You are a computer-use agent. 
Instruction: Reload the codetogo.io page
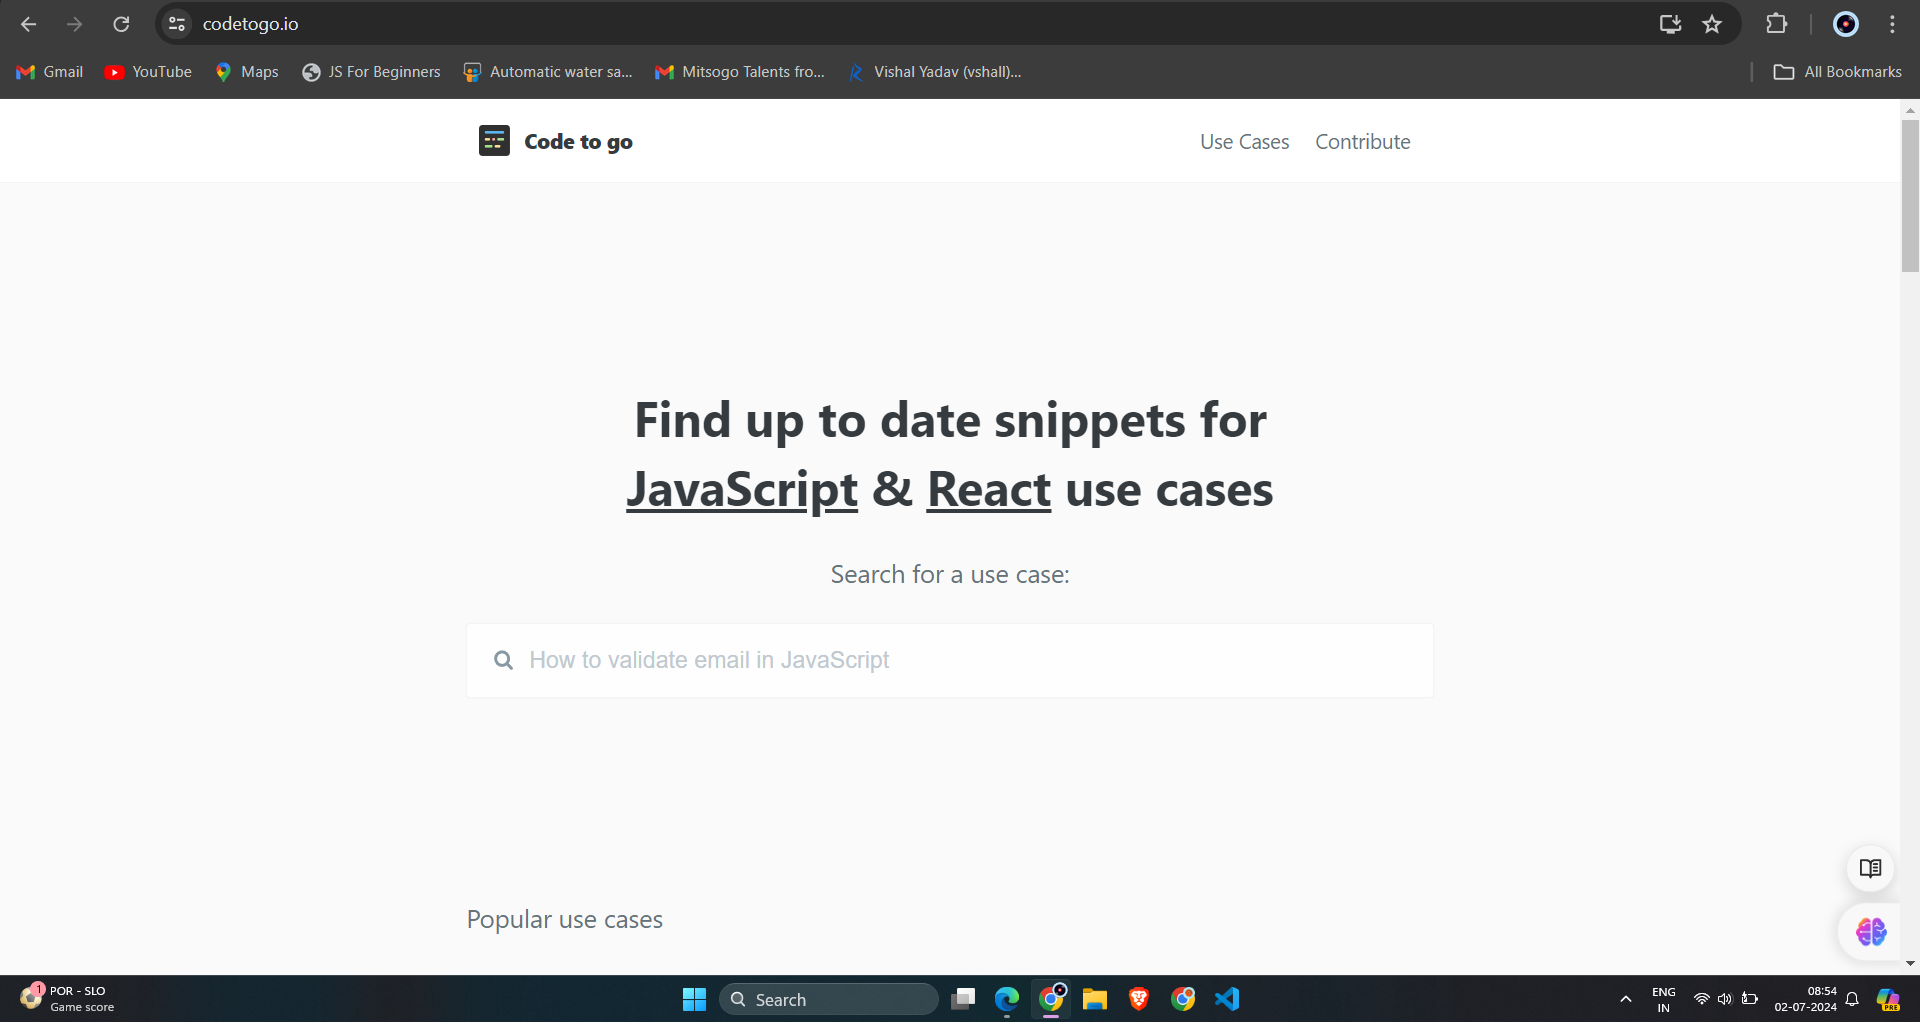pyautogui.click(x=121, y=24)
